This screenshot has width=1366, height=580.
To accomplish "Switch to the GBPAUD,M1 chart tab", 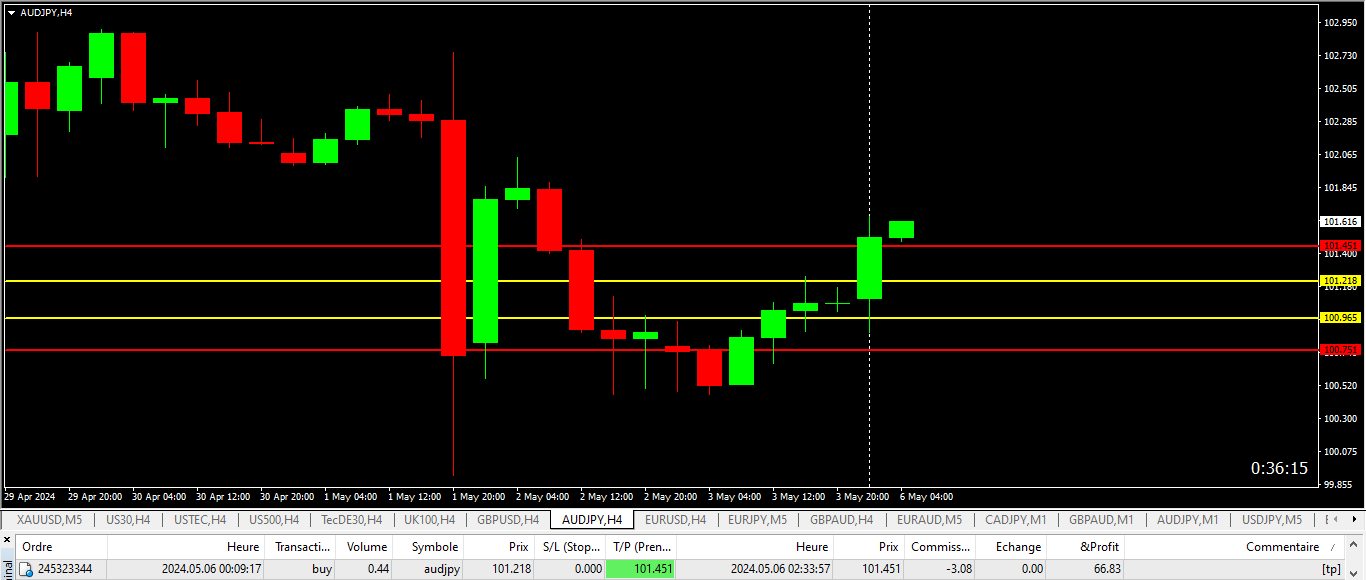I will pyautogui.click(x=1101, y=520).
